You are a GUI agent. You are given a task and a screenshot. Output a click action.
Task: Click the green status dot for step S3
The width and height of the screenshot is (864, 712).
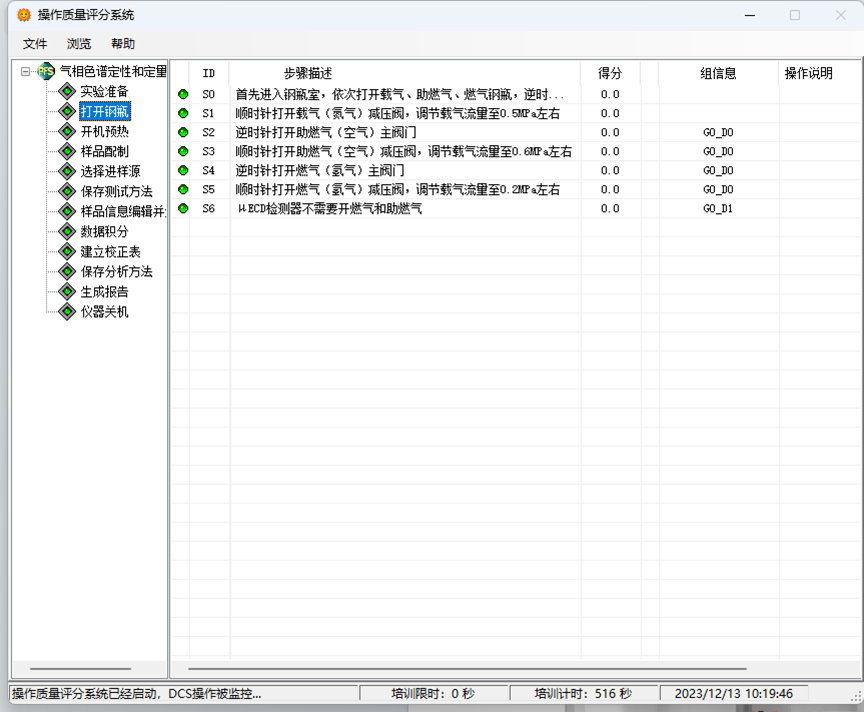click(x=183, y=152)
